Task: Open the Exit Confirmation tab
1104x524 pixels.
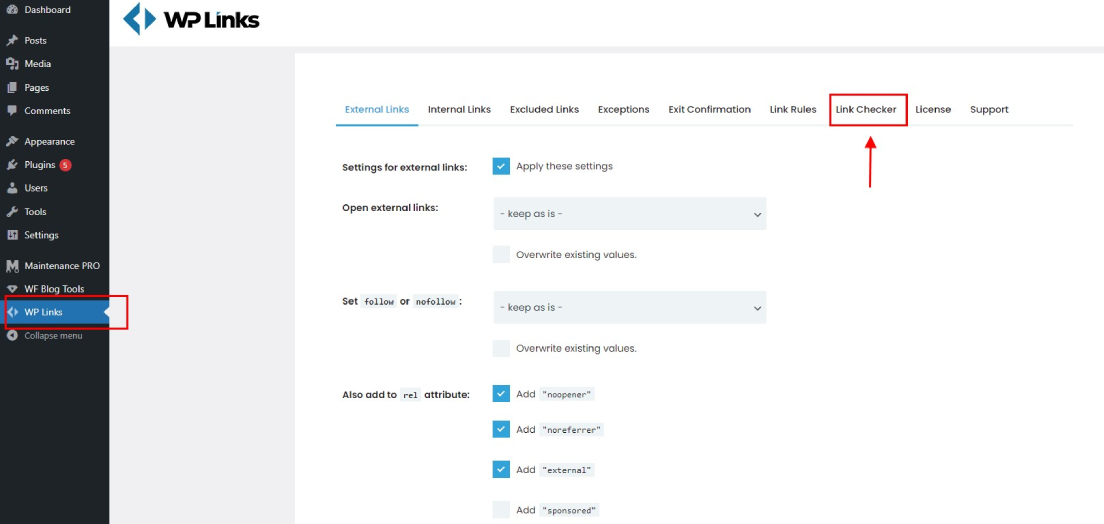Action: pyautogui.click(x=709, y=110)
